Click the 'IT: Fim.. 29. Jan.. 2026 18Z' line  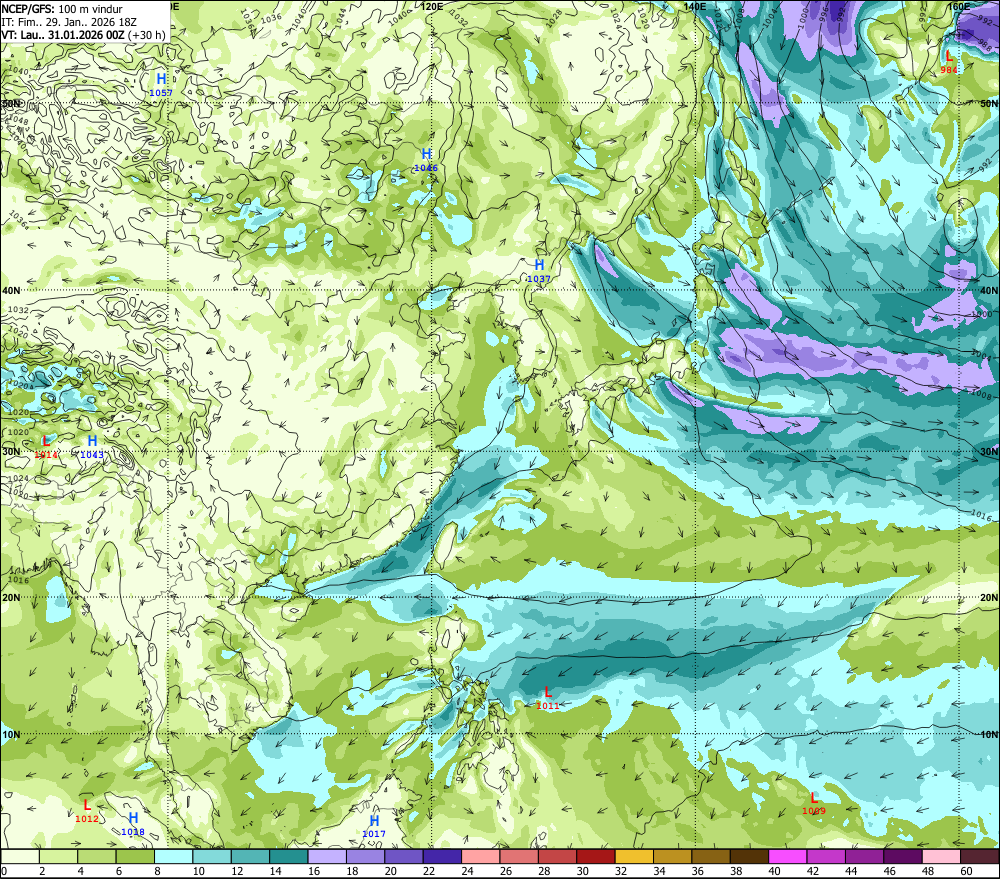tap(69, 22)
